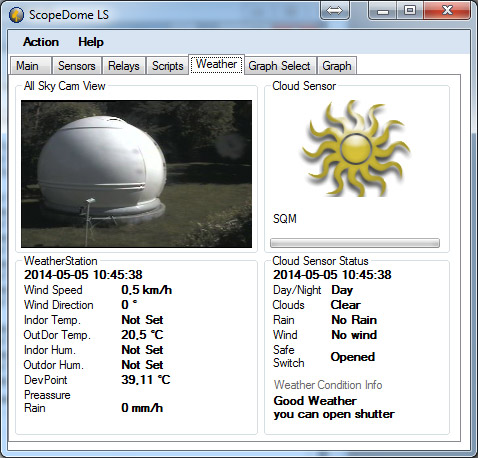This screenshot has height=458, width=478.
Task: Close the ScopeDome LS window
Action: click(x=447, y=10)
